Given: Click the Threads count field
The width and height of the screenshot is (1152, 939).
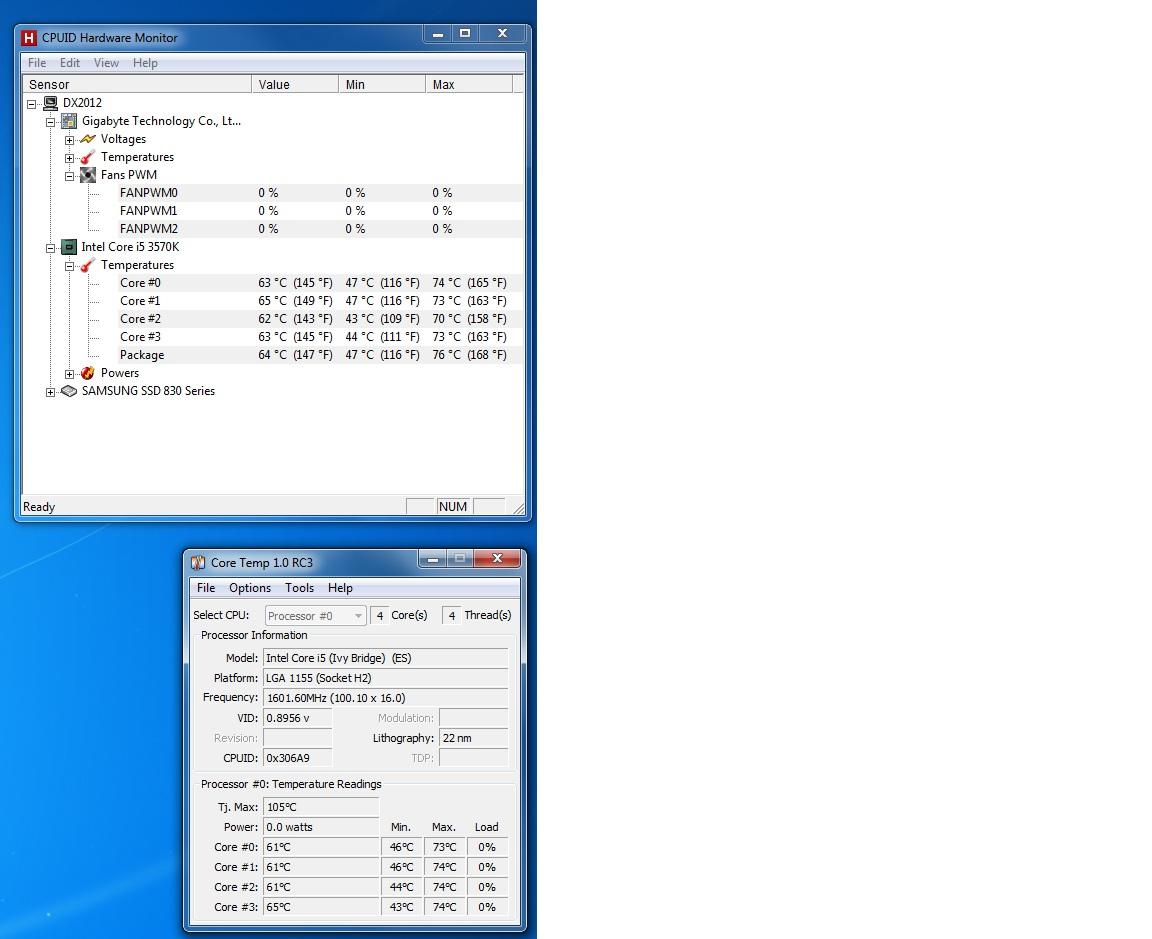Looking at the screenshot, I should (451, 616).
